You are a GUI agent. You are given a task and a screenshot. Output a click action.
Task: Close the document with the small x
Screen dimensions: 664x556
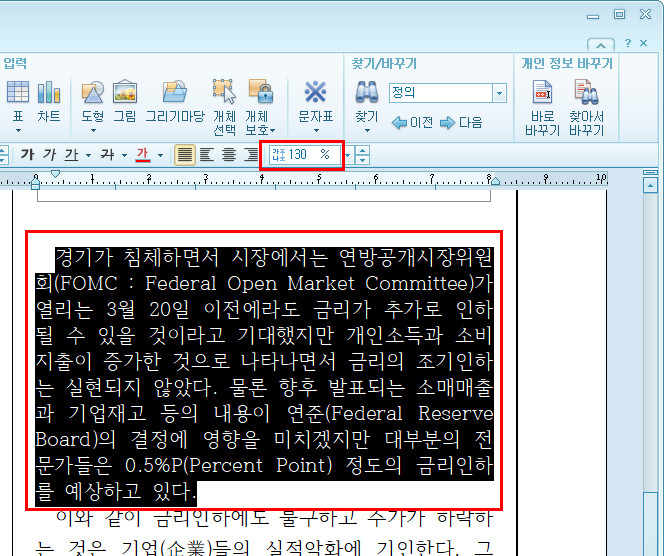coord(644,43)
